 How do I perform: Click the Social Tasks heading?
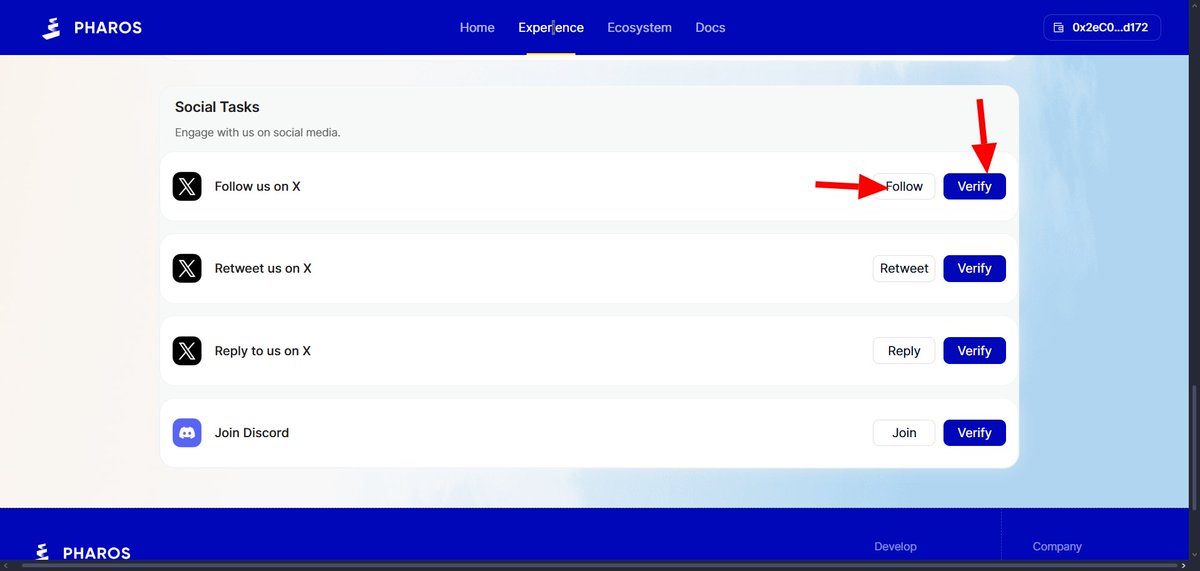217,107
